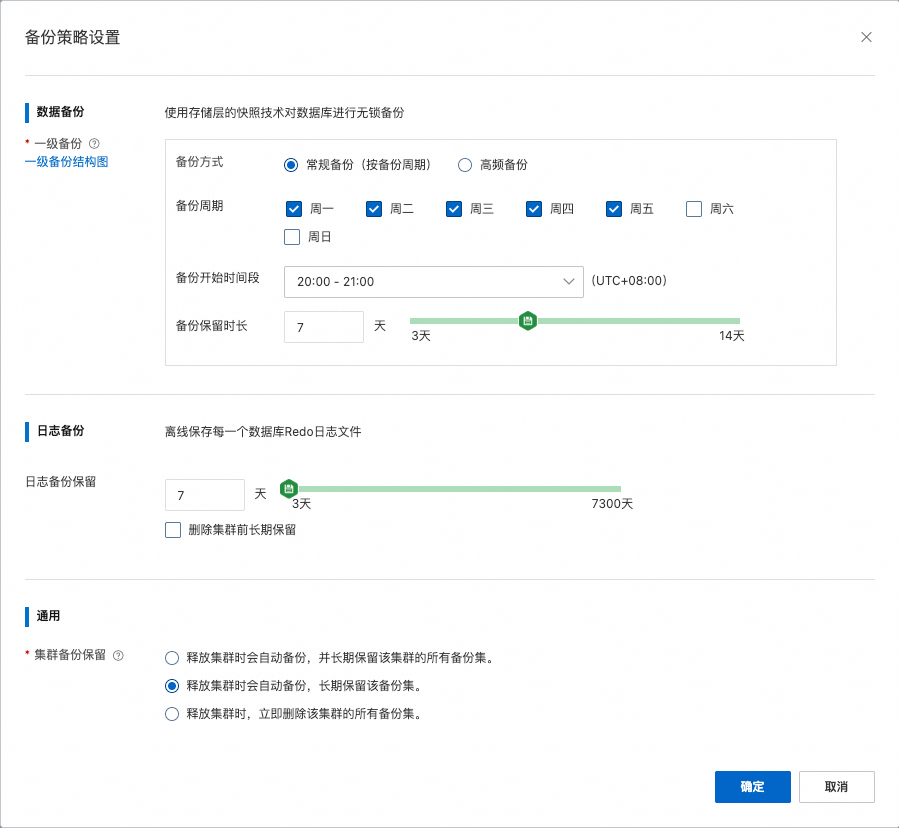The height and width of the screenshot is (828, 899).
Task: Click the 14天 end of retention slider
Action: pyautogui.click(x=732, y=336)
